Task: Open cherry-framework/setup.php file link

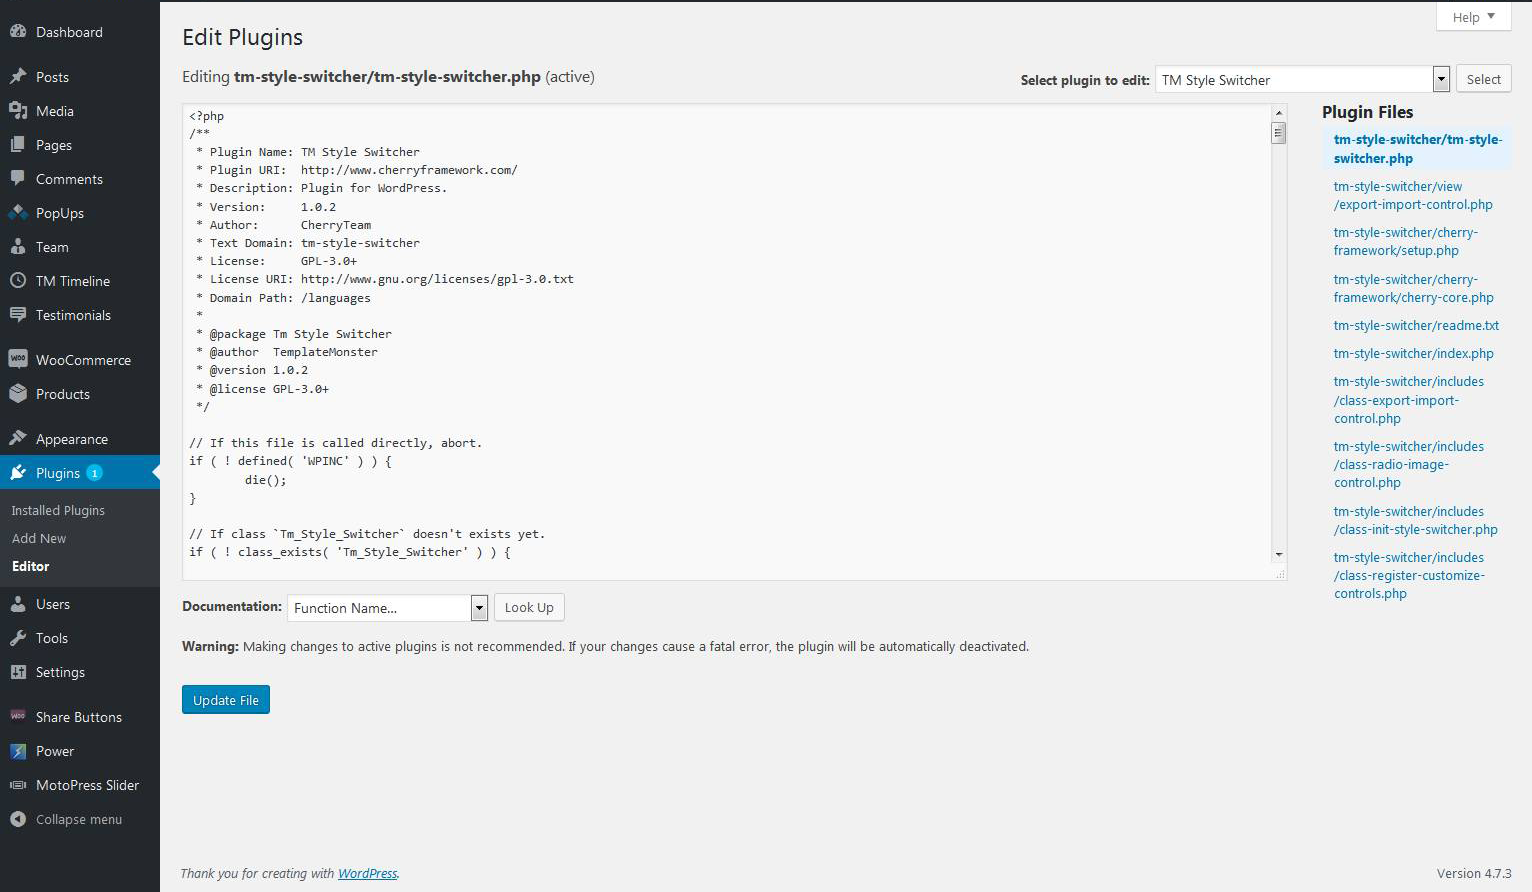Action: click(x=1405, y=241)
